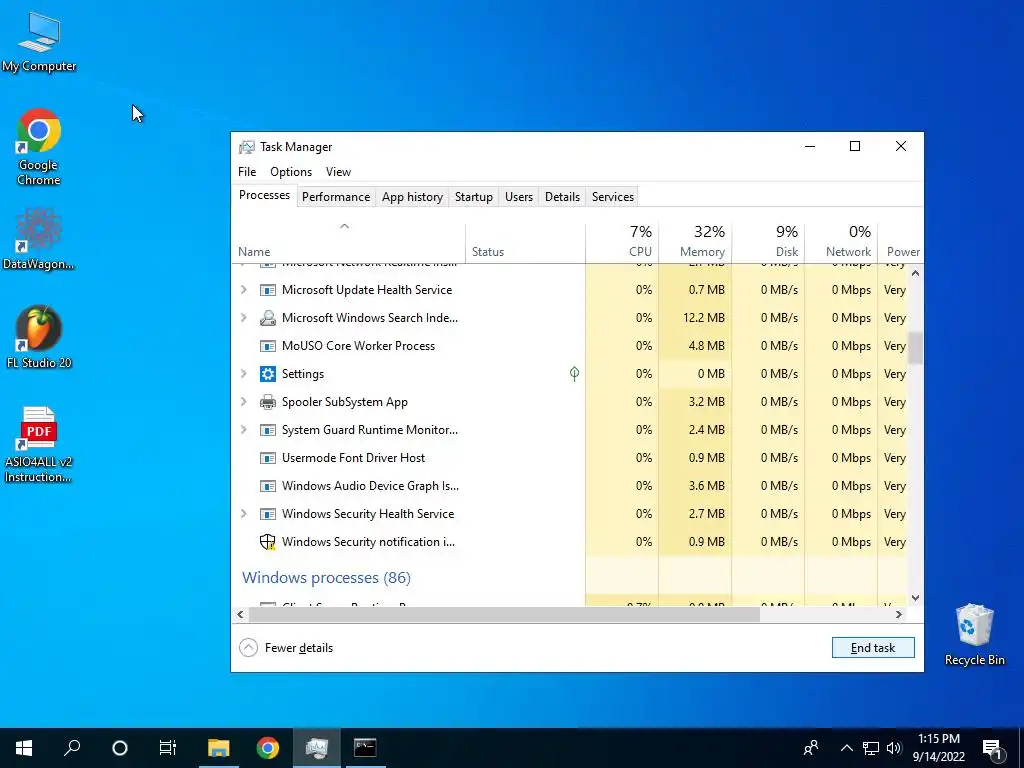1024x768 pixels.
Task: Select the Microsoft Windows Search Indexer icon
Action: (x=268, y=317)
